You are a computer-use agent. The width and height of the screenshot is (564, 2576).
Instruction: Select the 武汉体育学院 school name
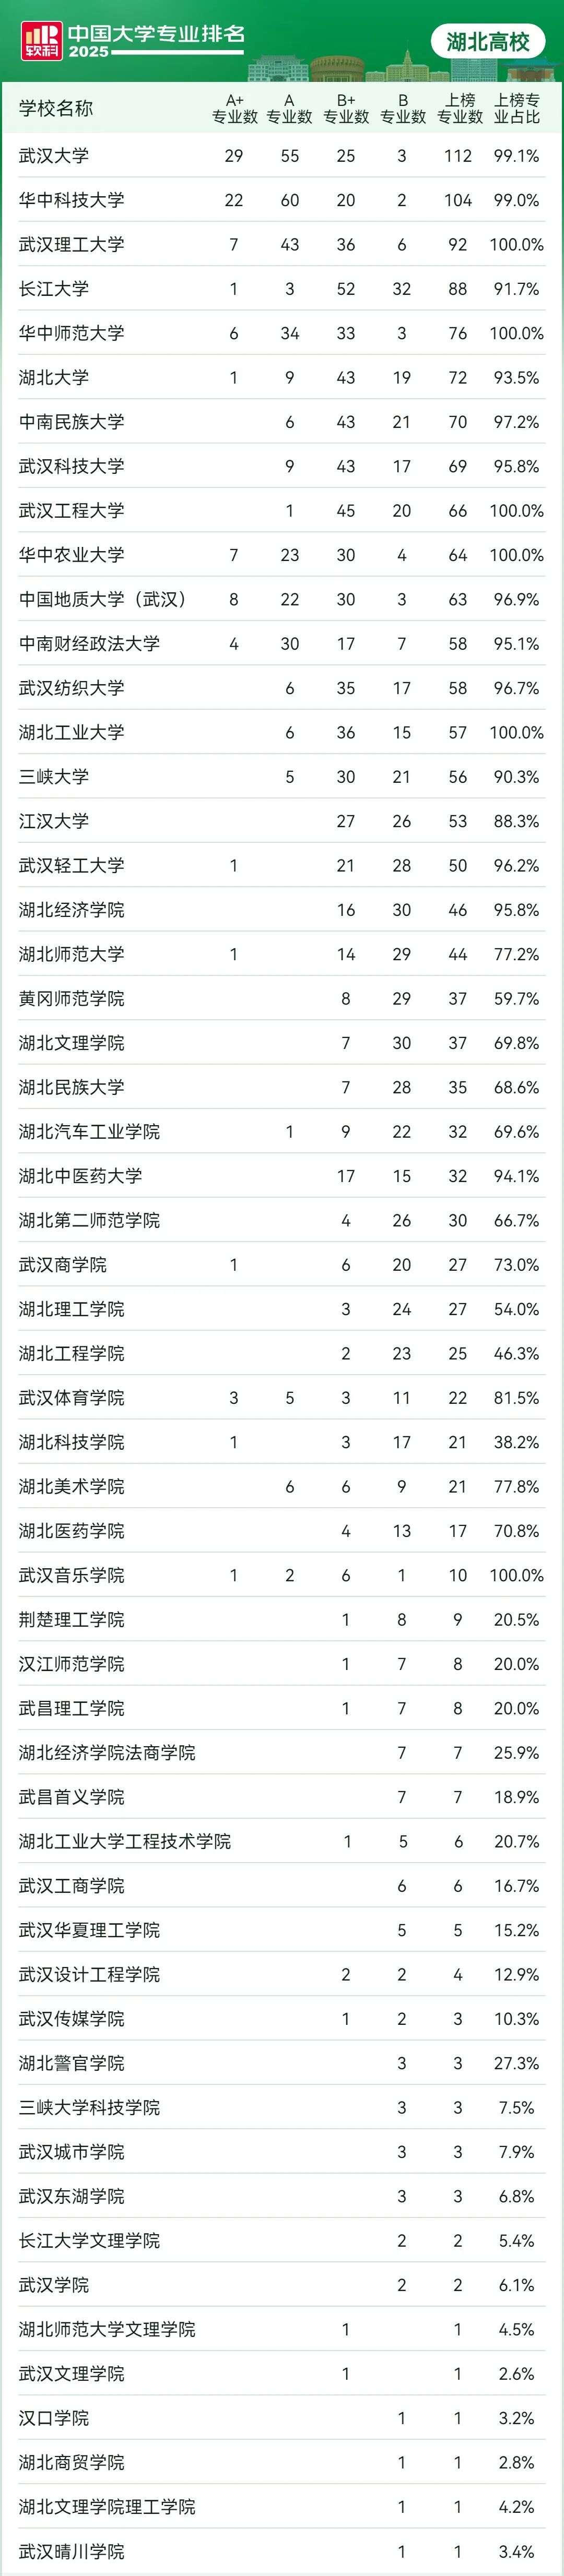[72, 1398]
